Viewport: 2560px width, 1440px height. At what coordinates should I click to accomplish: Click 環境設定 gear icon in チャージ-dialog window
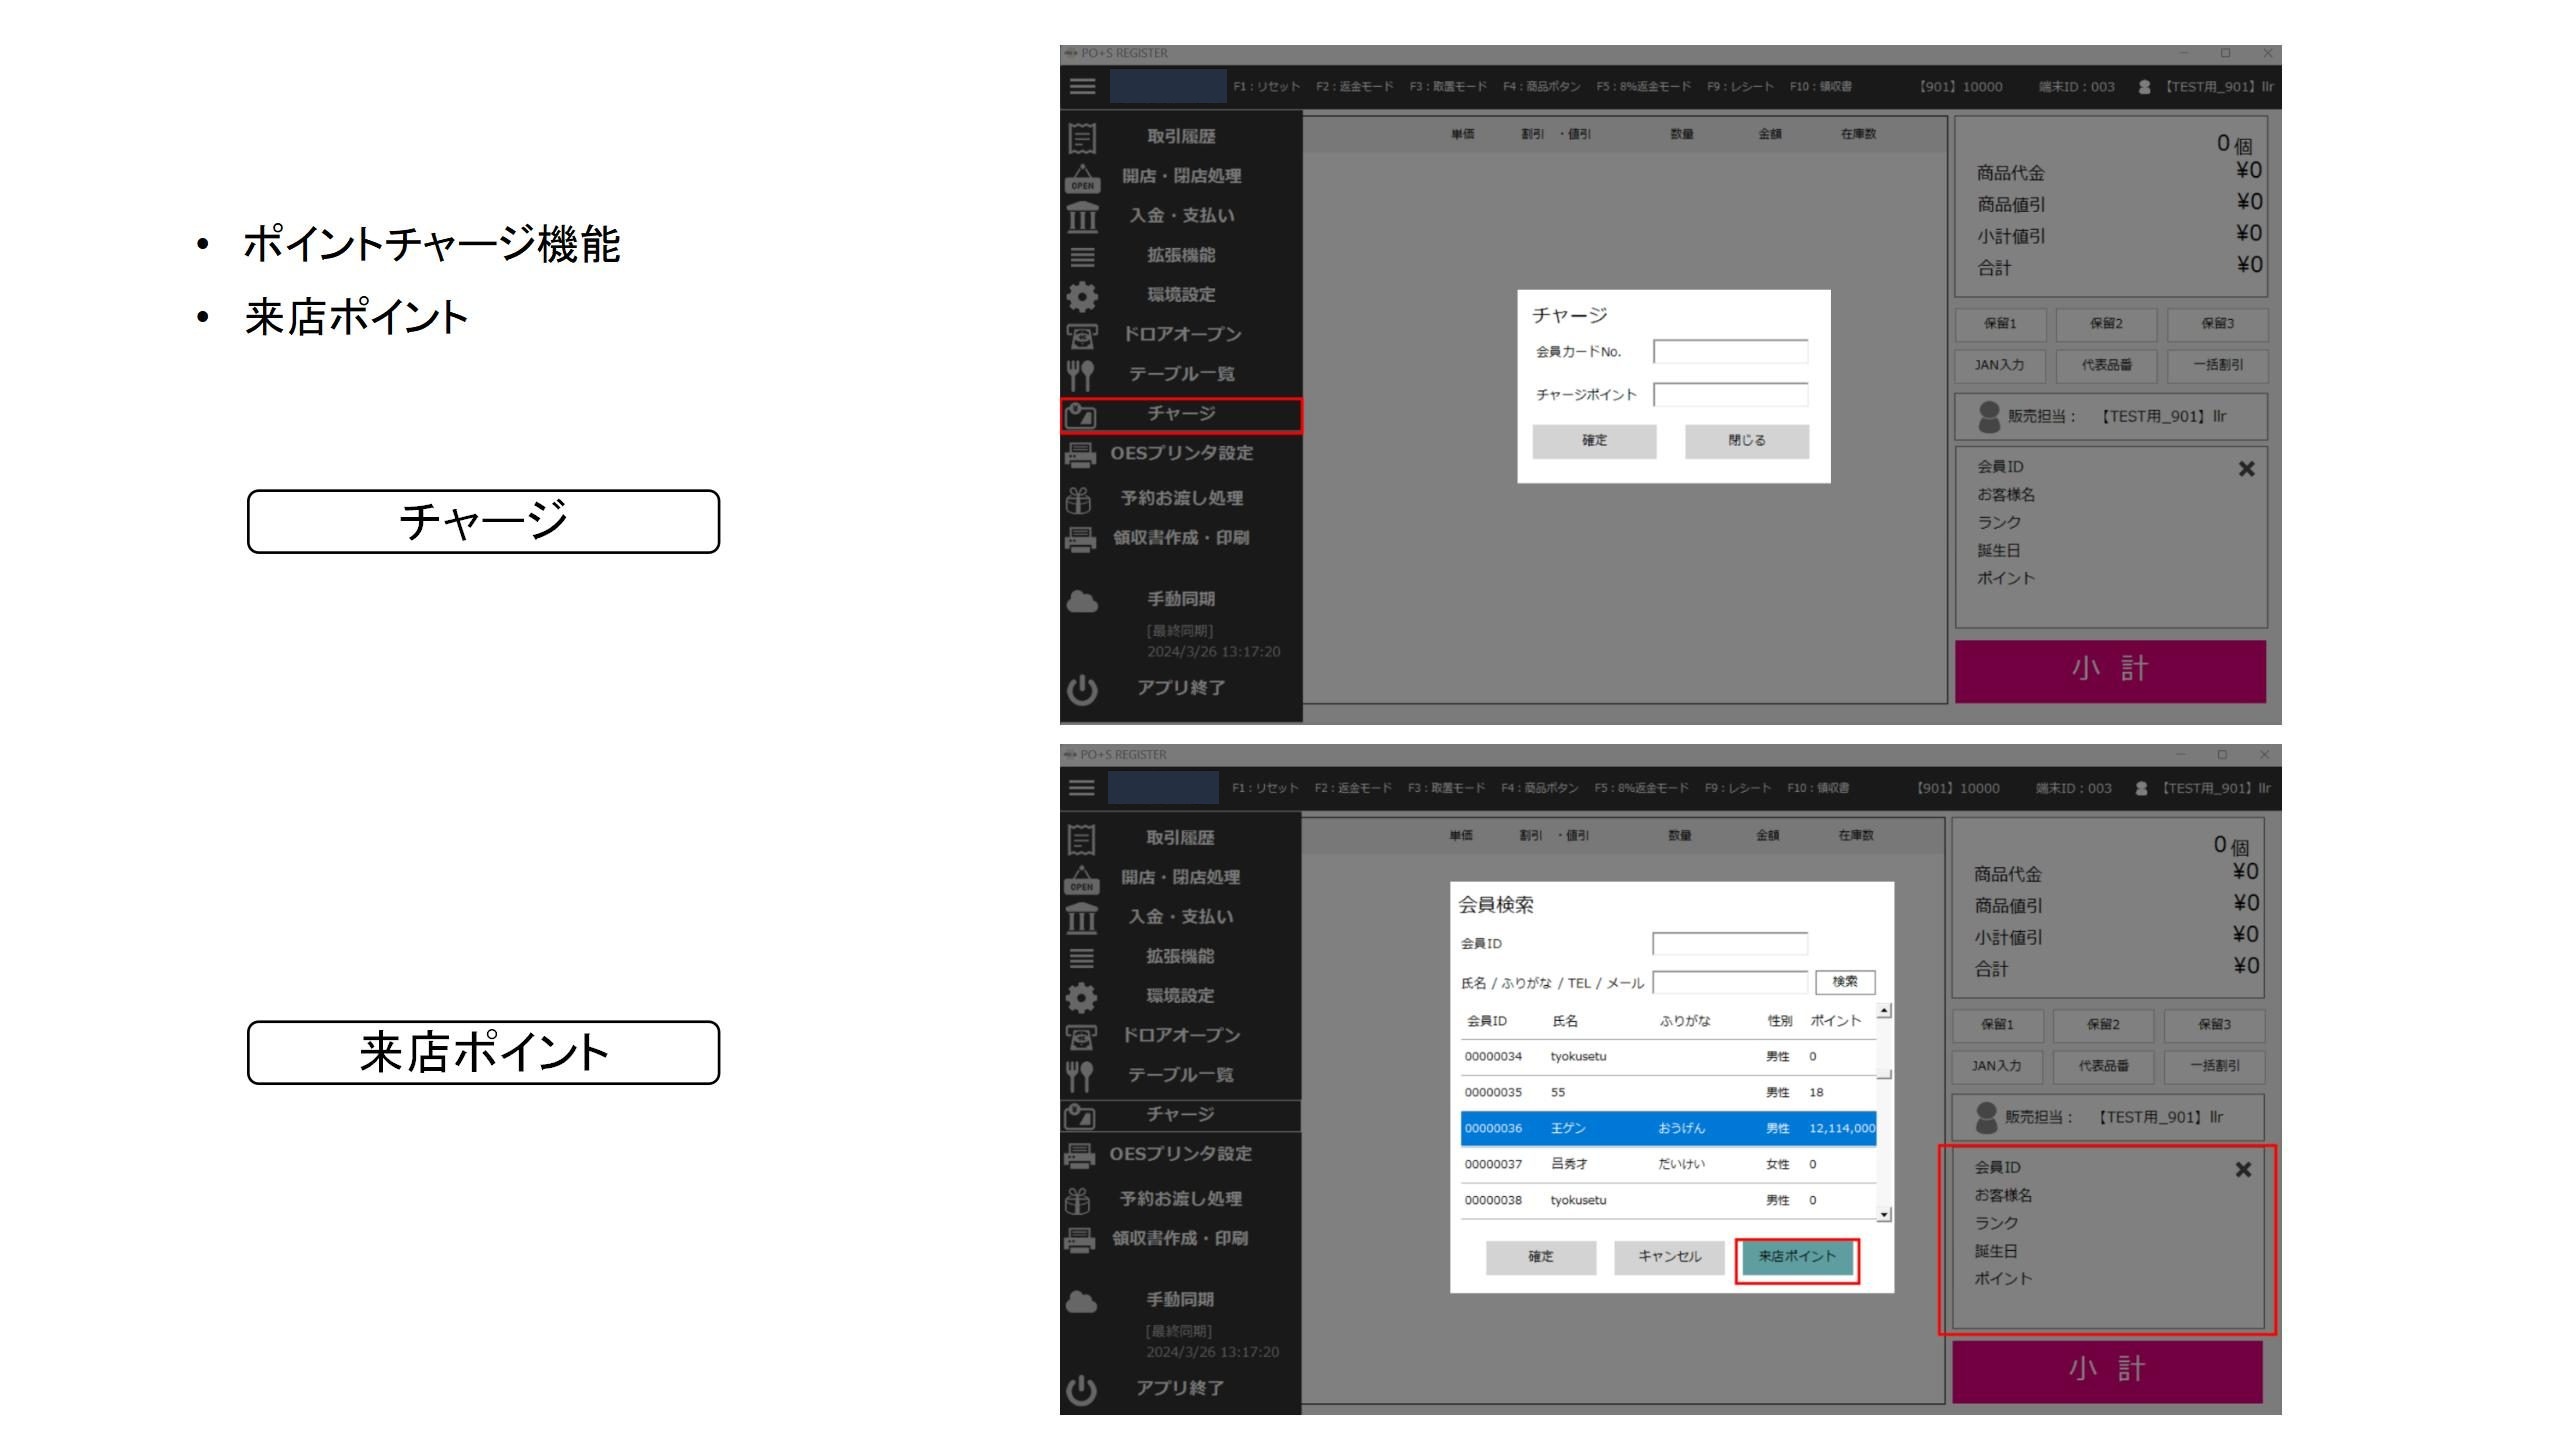[1082, 296]
